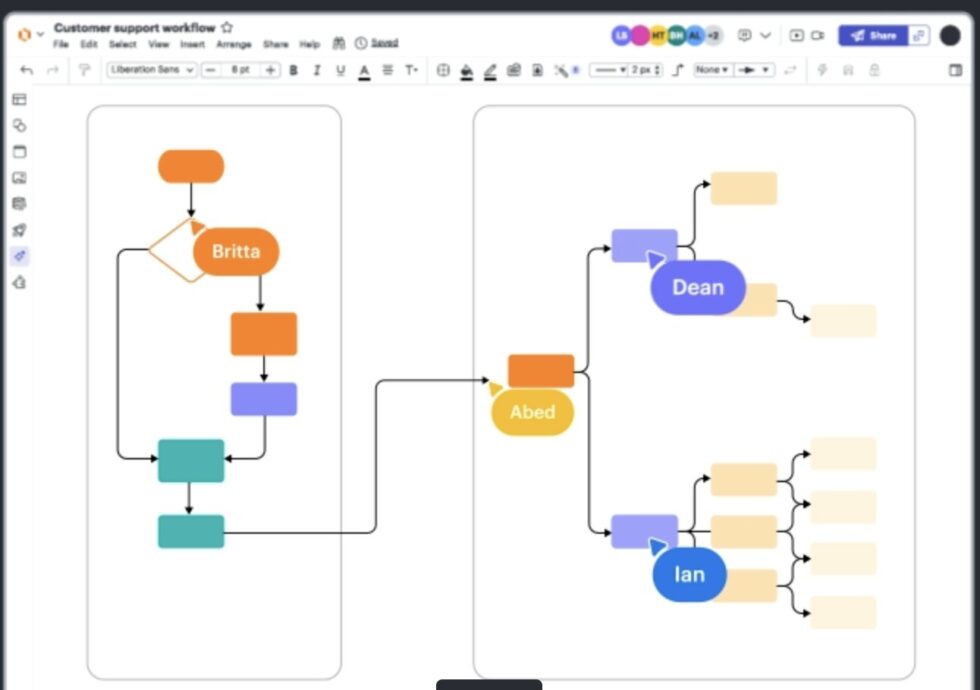
Task: Open the text color picker
Action: [x=365, y=70]
